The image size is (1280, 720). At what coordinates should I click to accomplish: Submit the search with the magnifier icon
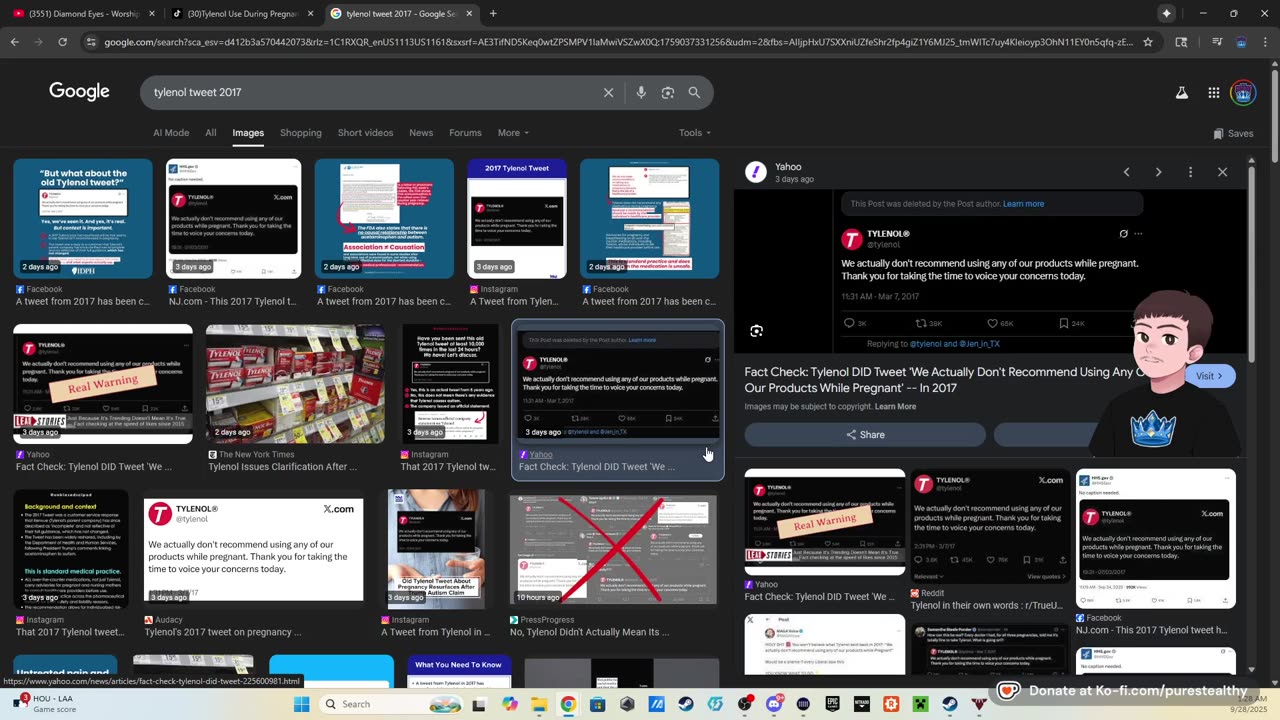[694, 92]
